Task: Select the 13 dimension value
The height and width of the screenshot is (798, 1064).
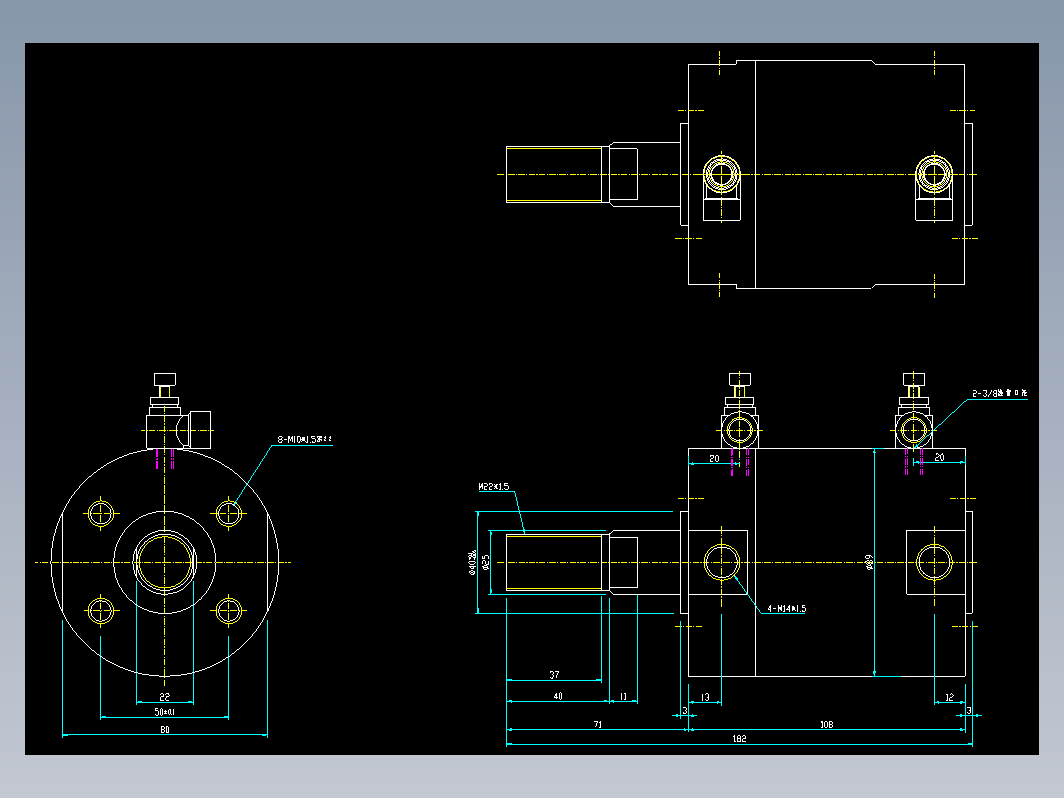Action: click(x=705, y=697)
